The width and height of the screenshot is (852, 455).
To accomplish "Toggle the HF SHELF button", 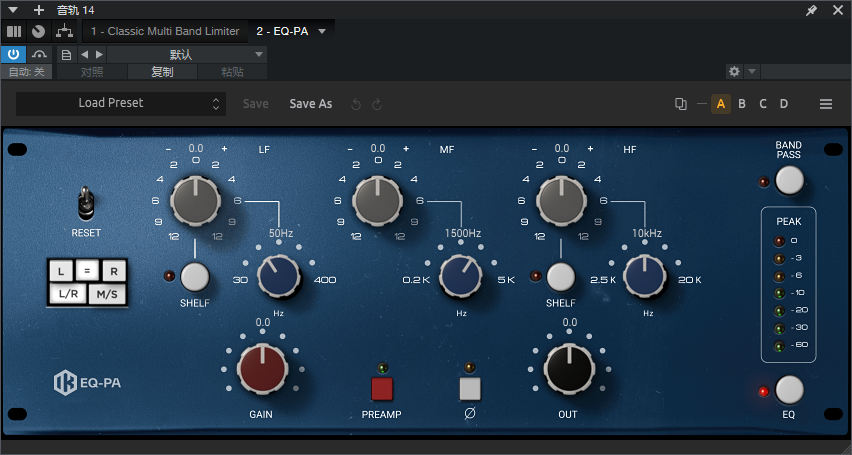I will 560,277.
